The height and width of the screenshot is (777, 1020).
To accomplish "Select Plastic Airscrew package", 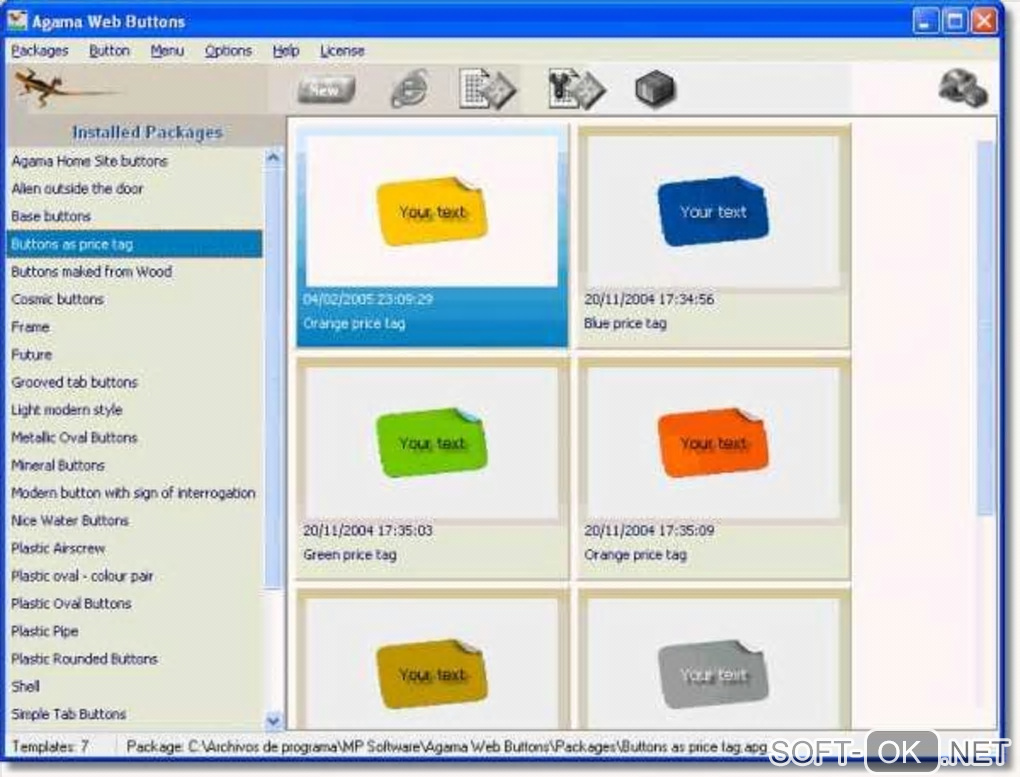I will tap(135, 548).
